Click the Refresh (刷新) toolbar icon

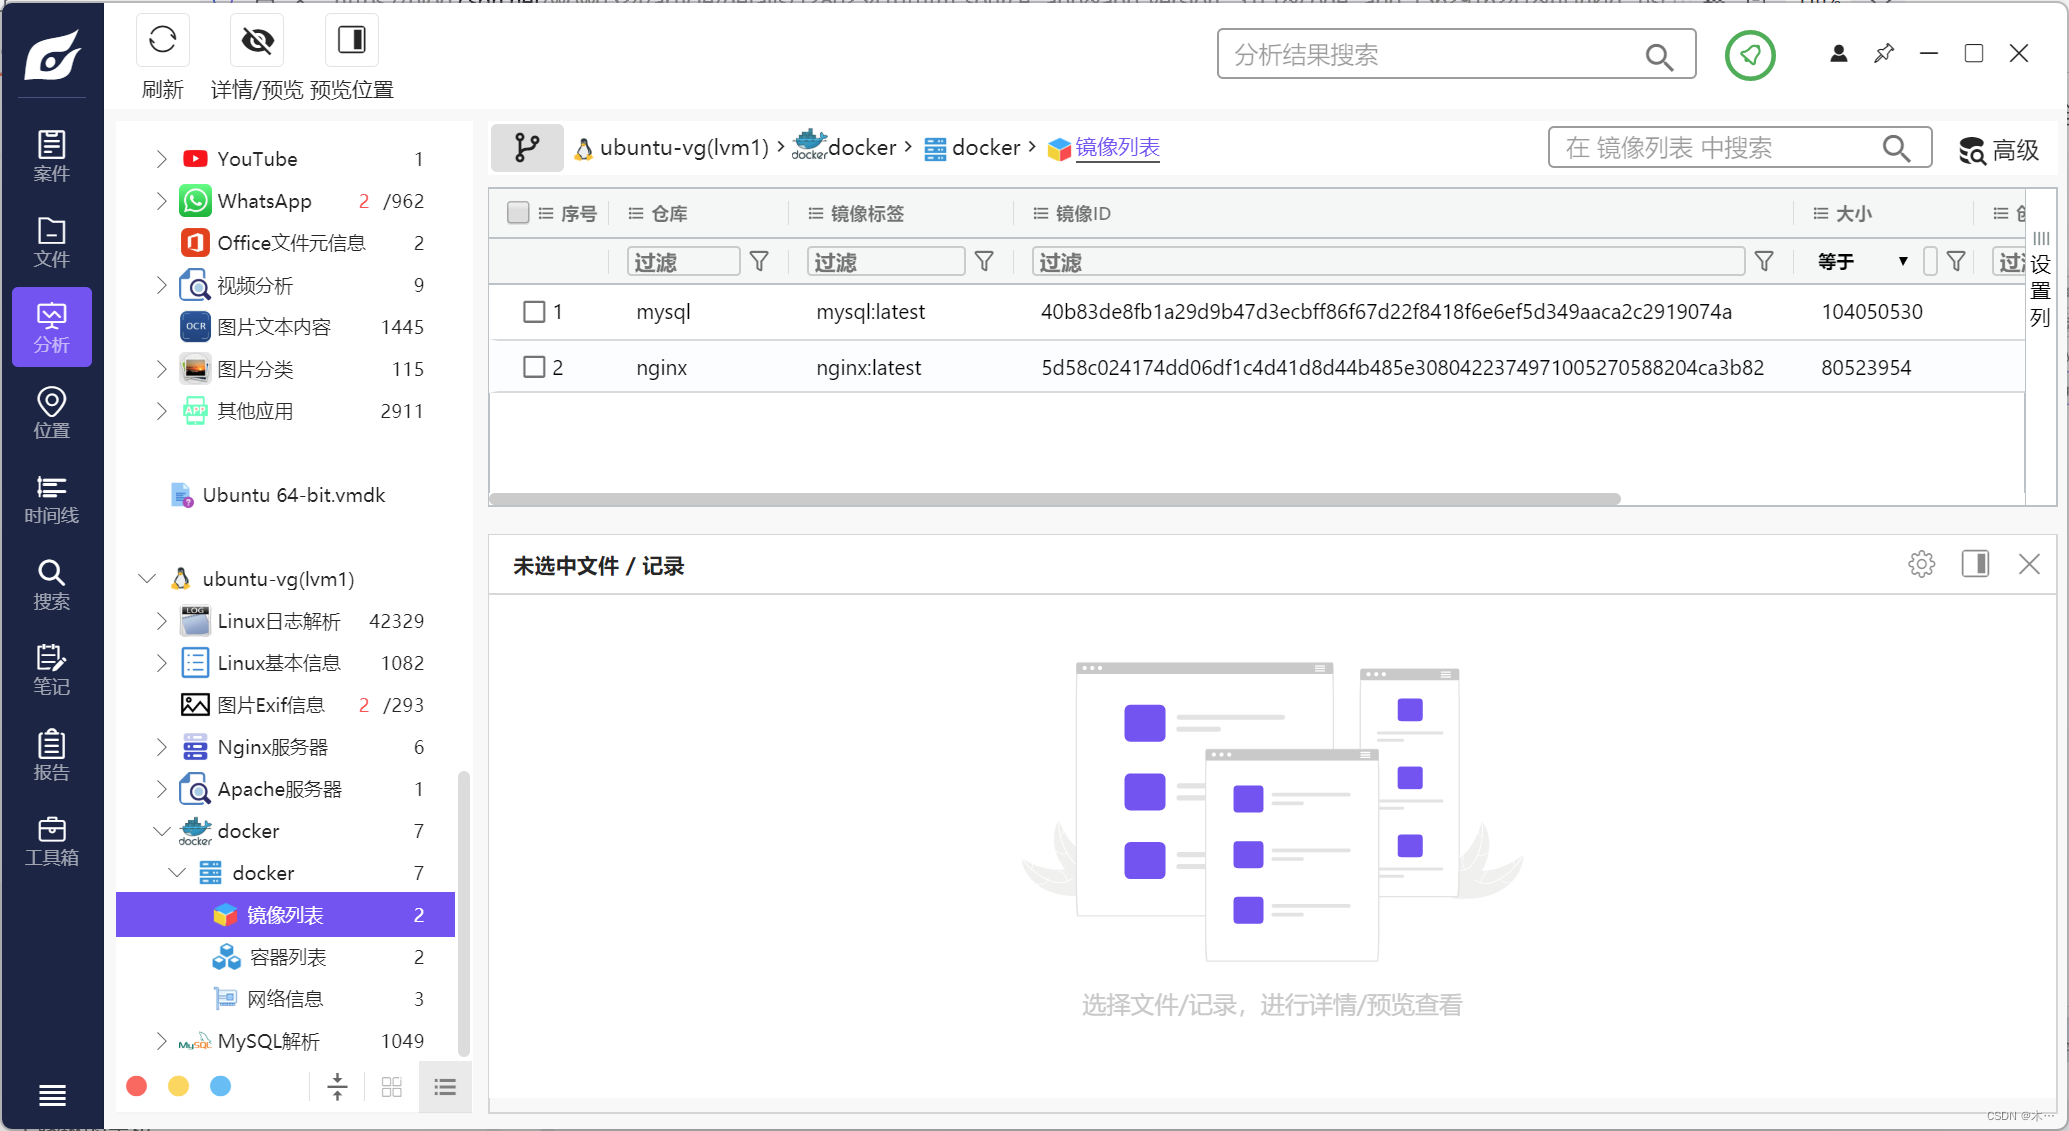pyautogui.click(x=162, y=41)
